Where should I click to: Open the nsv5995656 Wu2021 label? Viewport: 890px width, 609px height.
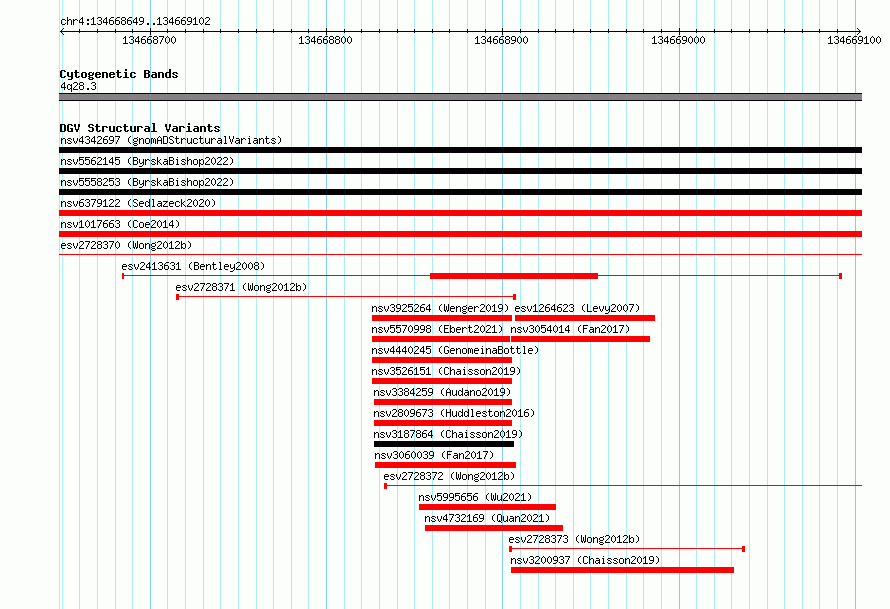(x=475, y=497)
